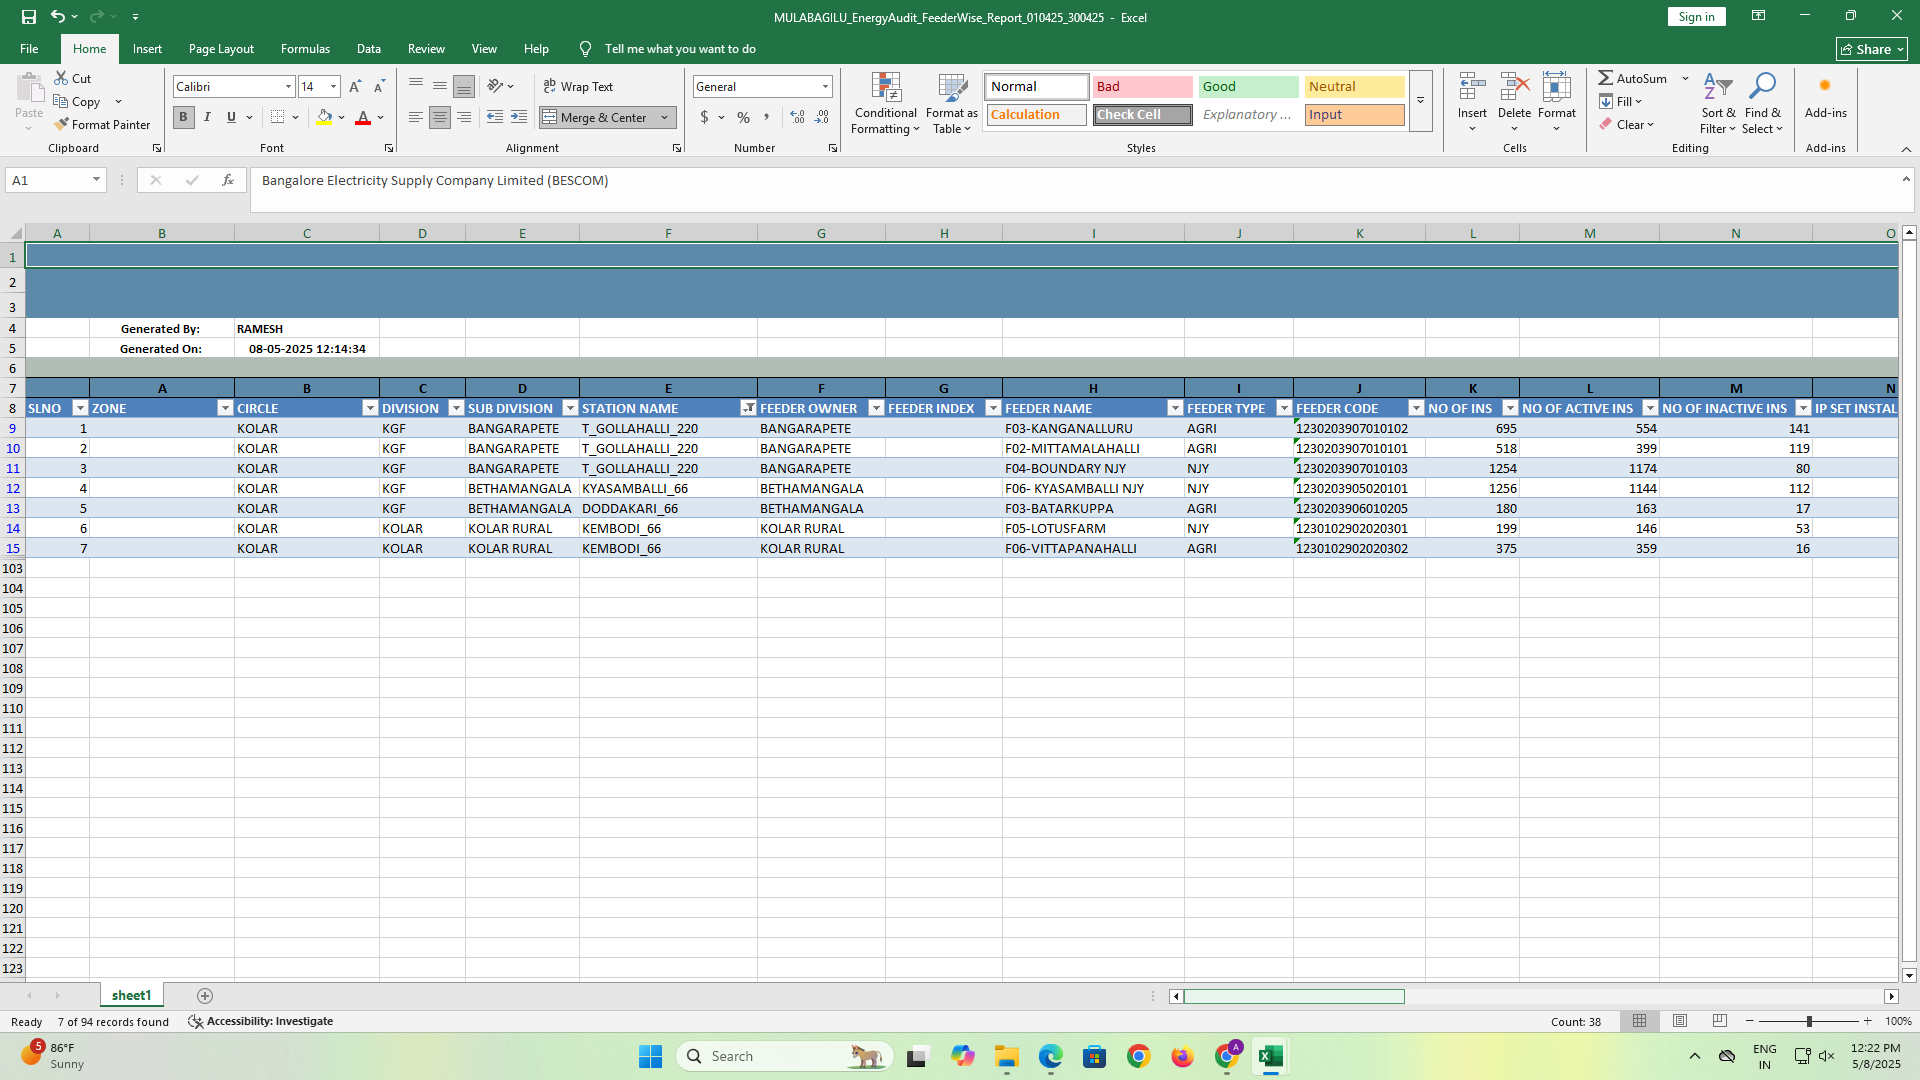This screenshot has height=1080, width=1920.
Task: Apply the Good cell style
Action: tap(1248, 87)
